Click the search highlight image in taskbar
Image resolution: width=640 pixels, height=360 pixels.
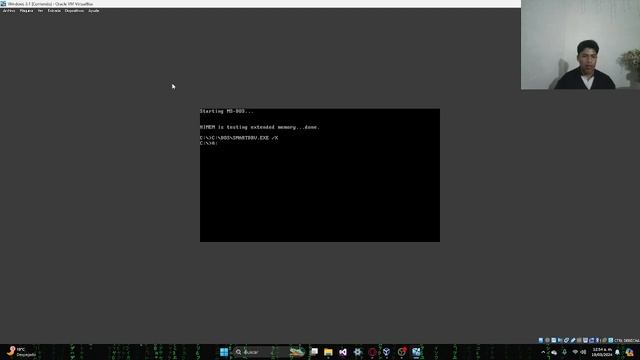pyautogui.click(x=297, y=351)
